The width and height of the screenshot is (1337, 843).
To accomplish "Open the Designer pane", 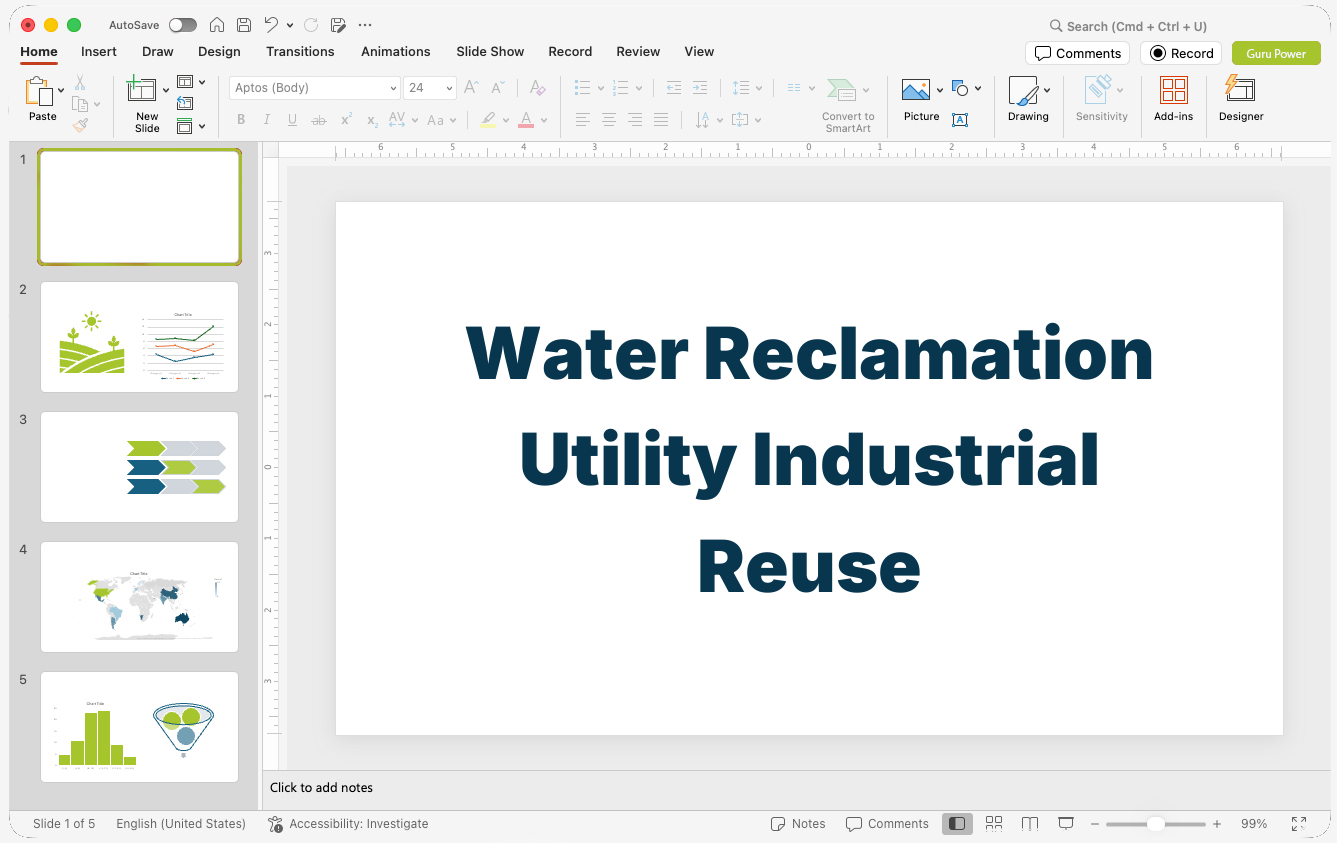I will pos(1241,99).
